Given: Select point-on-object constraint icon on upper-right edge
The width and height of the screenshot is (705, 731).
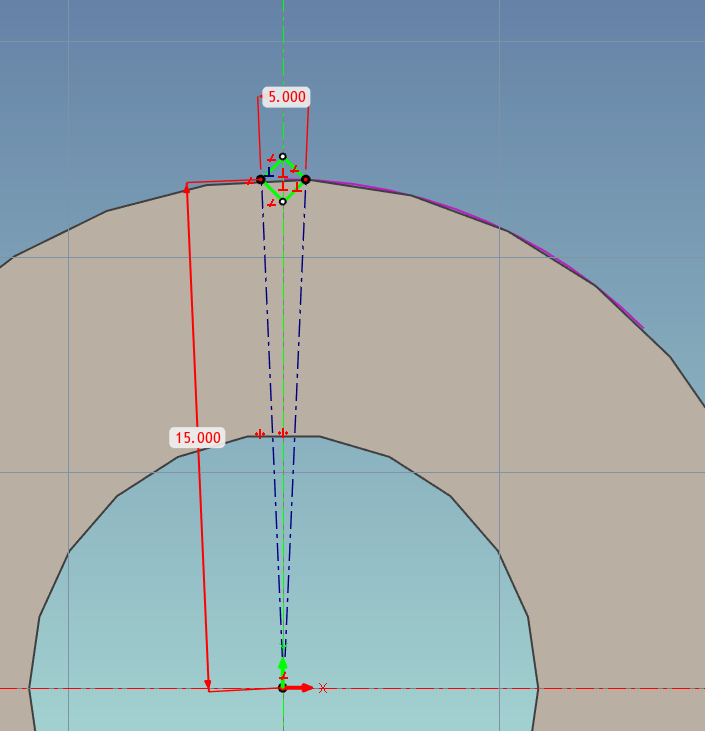Looking at the screenshot, I should (295, 169).
